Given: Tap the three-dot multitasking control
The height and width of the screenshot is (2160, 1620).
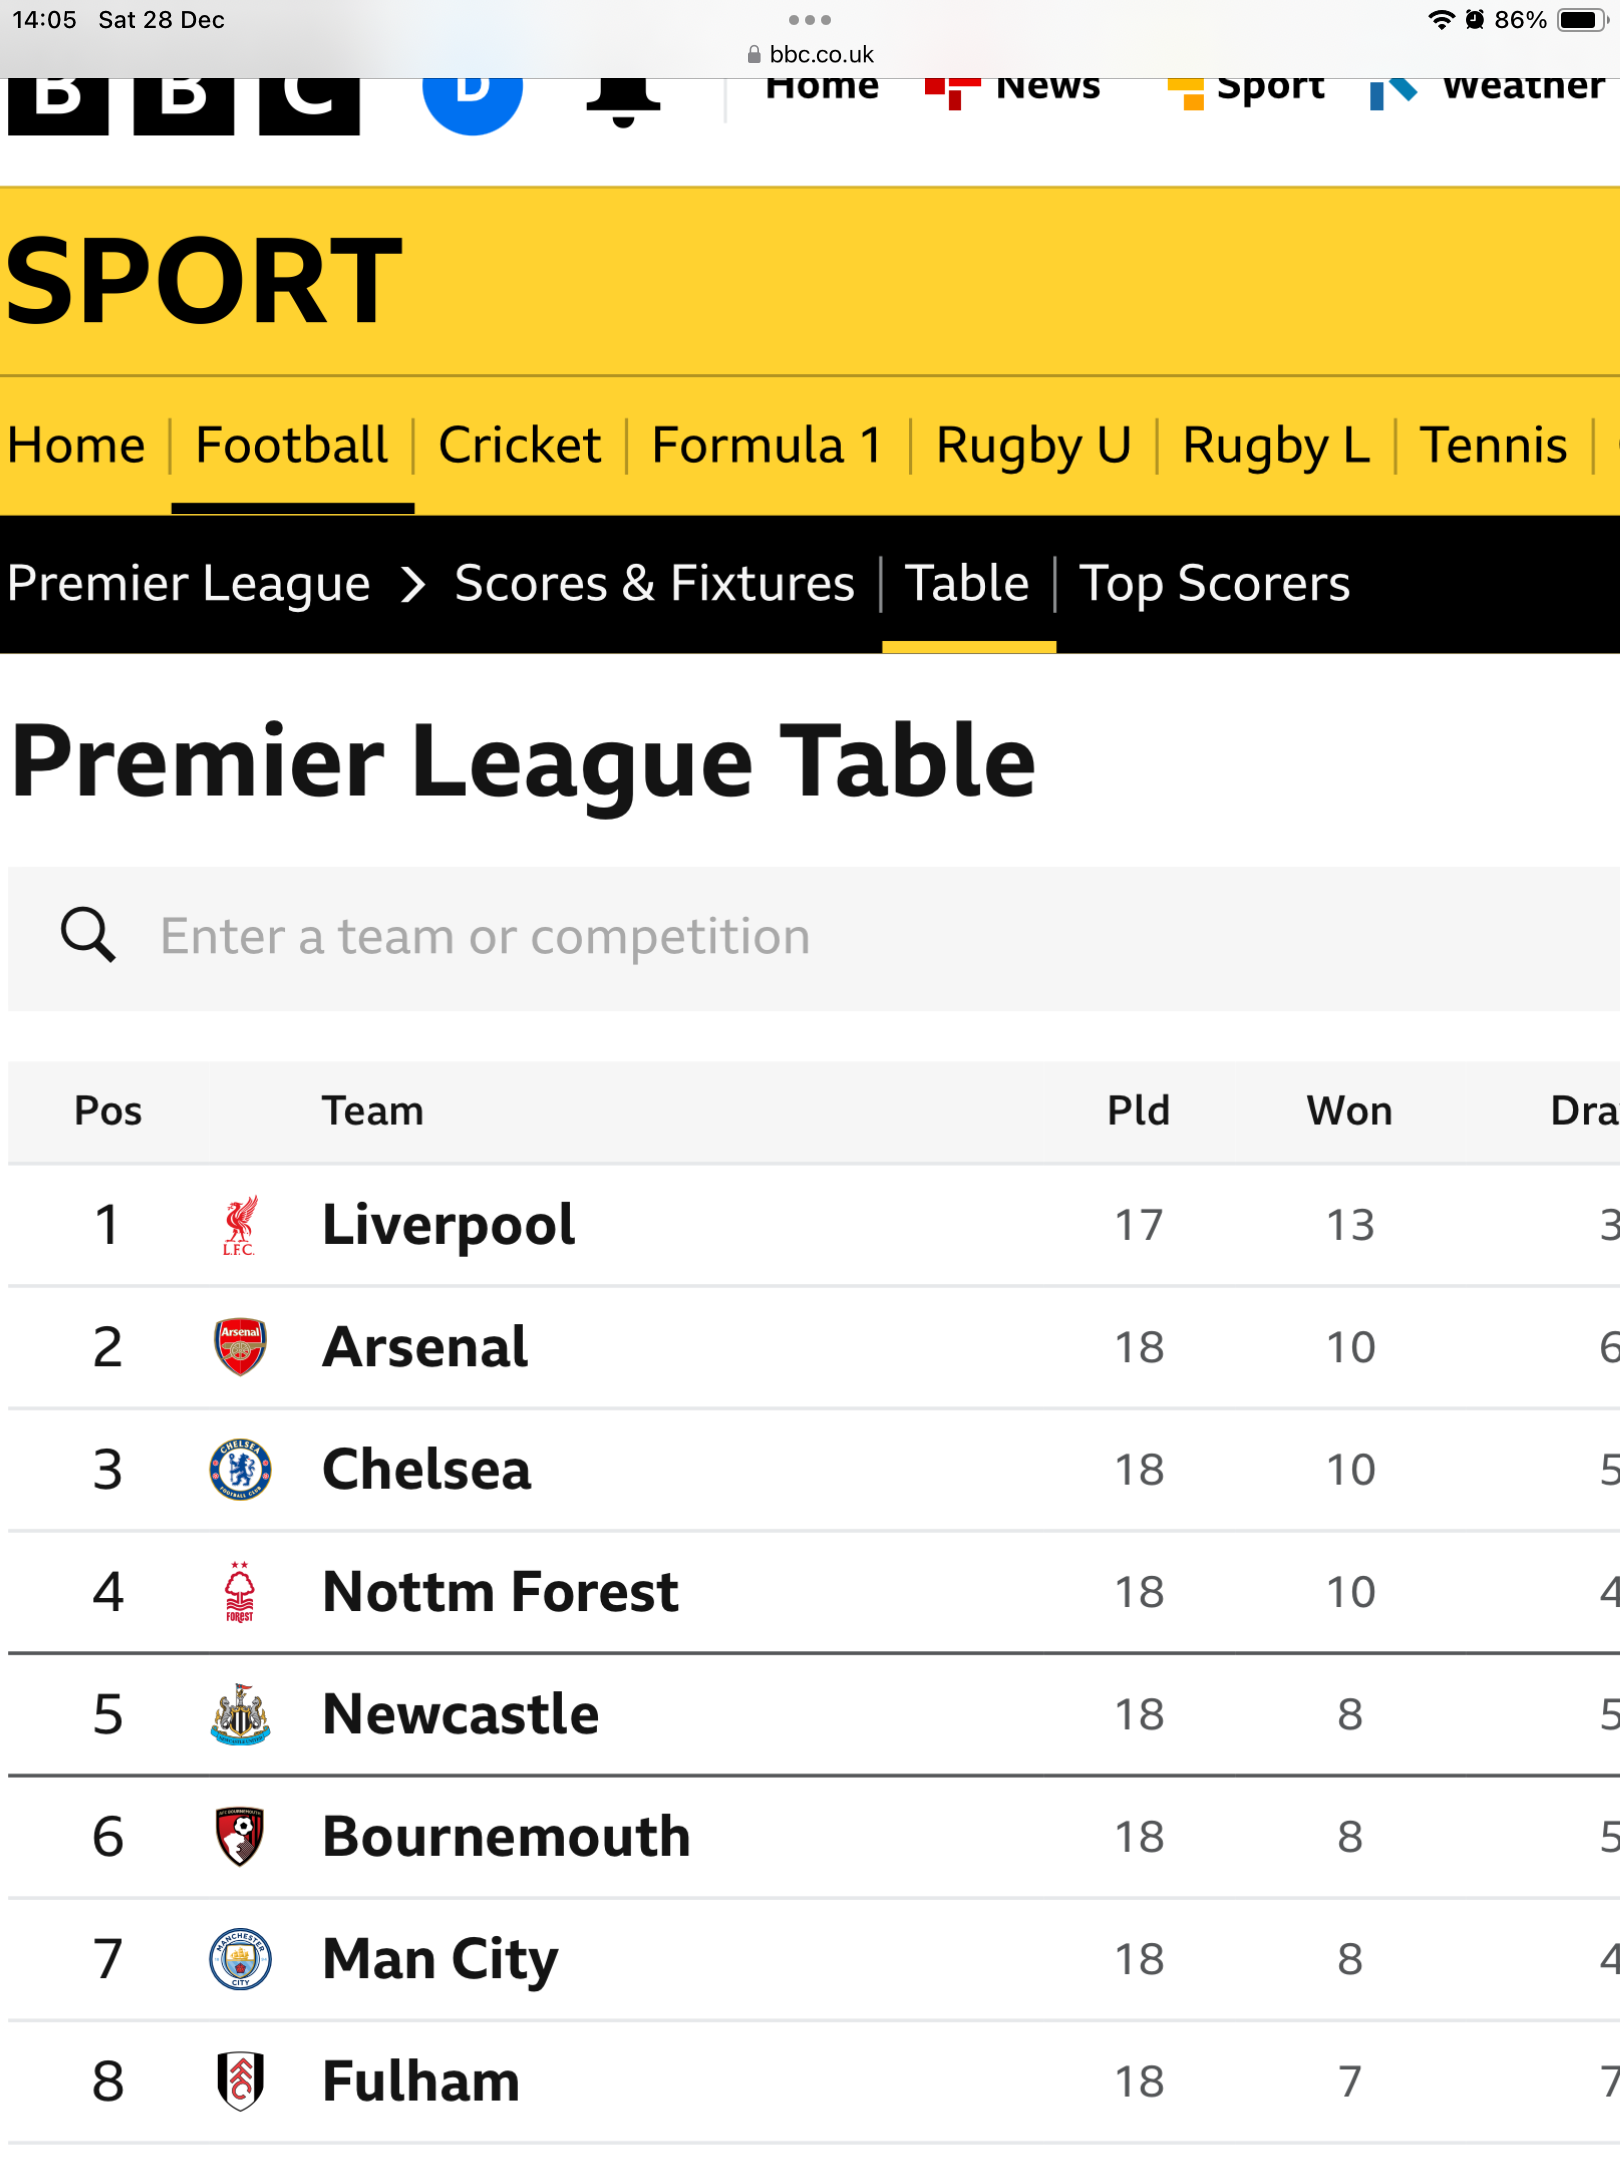Looking at the screenshot, I should click(809, 20).
